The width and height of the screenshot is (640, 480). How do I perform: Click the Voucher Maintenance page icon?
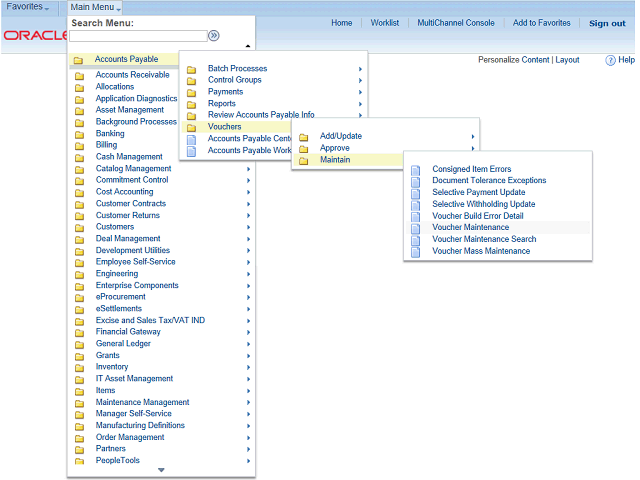click(x=416, y=229)
